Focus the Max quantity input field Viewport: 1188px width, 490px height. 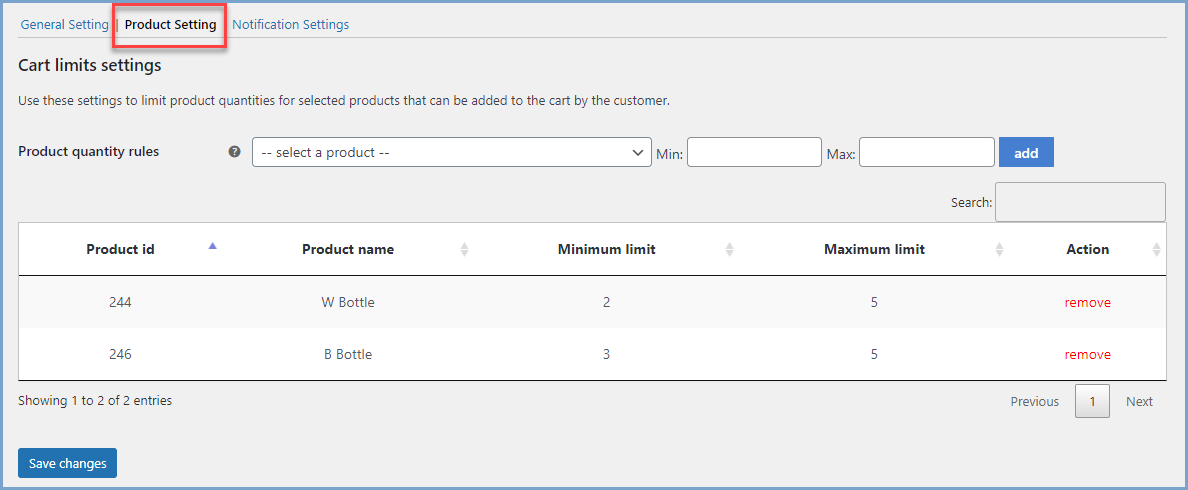tap(927, 152)
